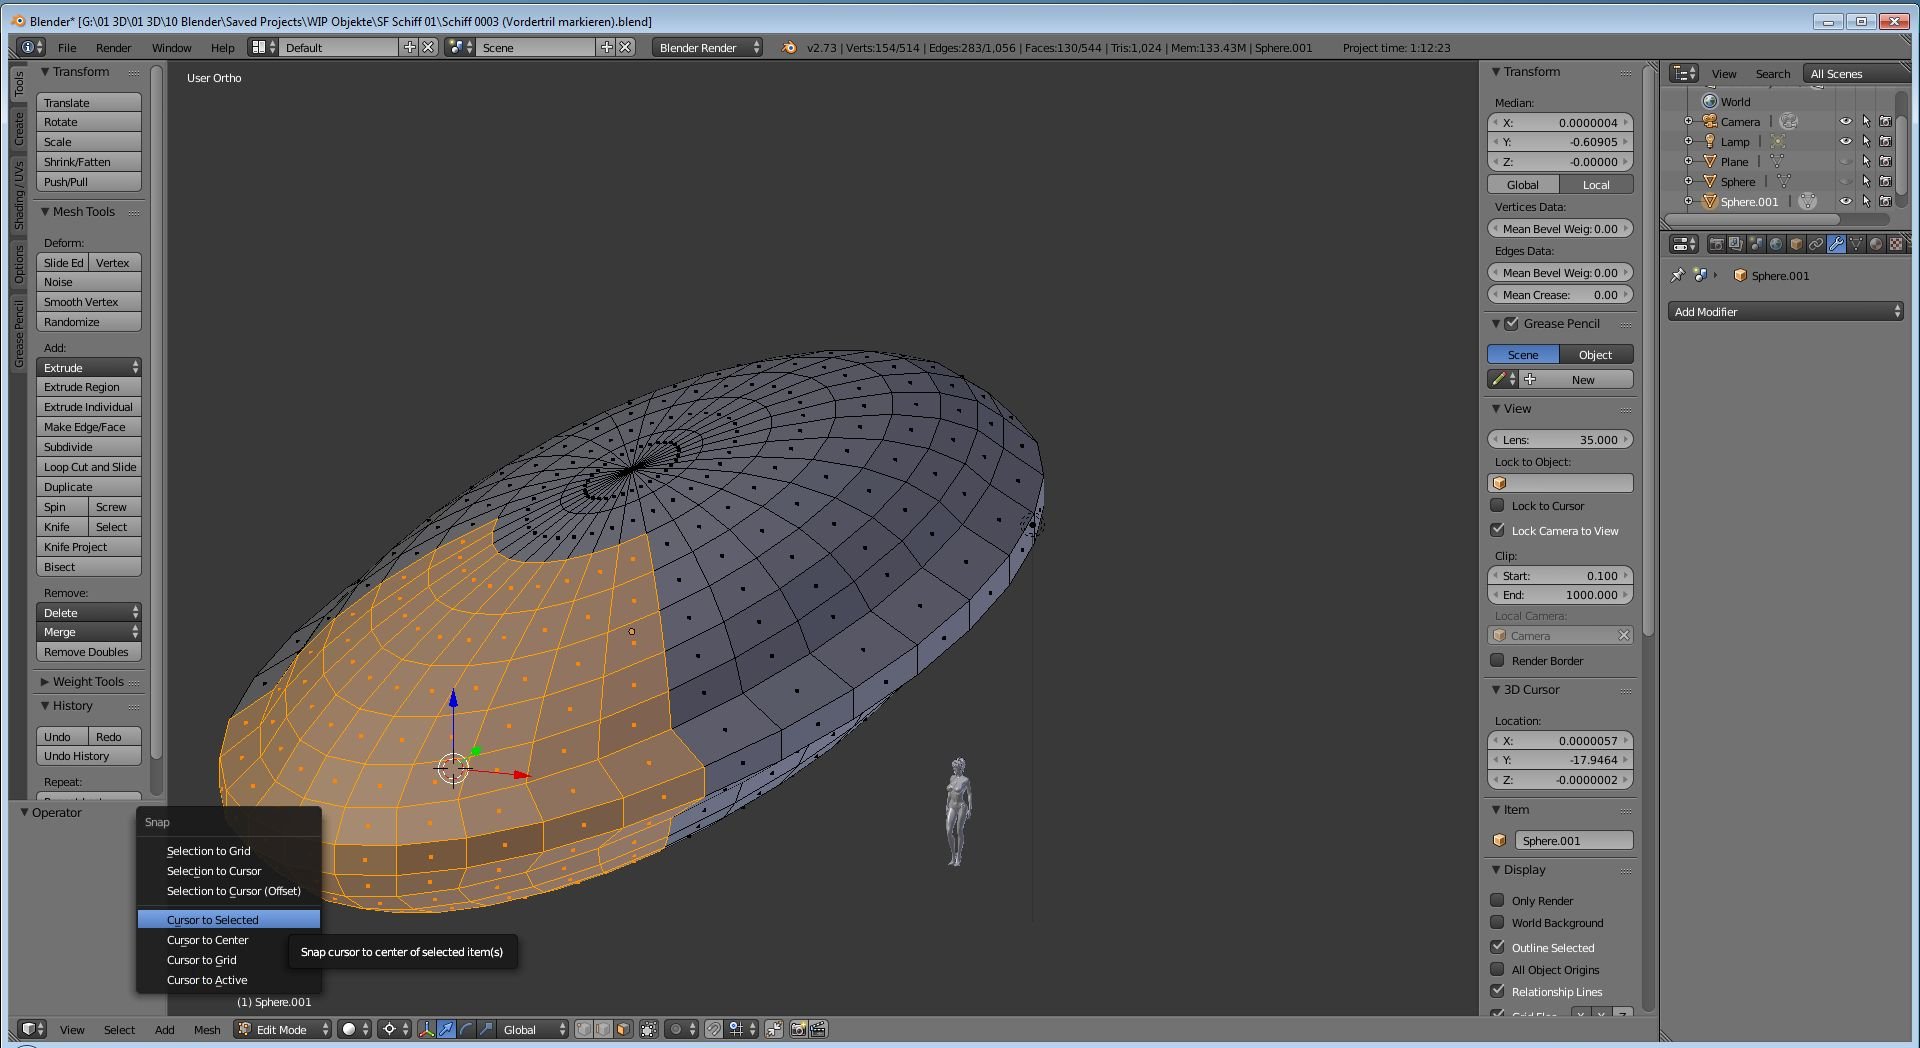This screenshot has height=1048, width=1920.
Task: Enable the Lock to Cursor checkbox
Action: coord(1497,506)
